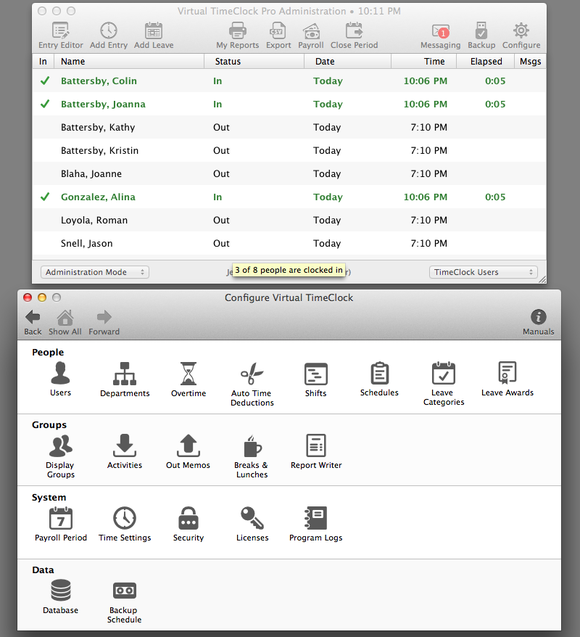Open the Out Memos icon
The width and height of the screenshot is (580, 637).
pos(188,446)
